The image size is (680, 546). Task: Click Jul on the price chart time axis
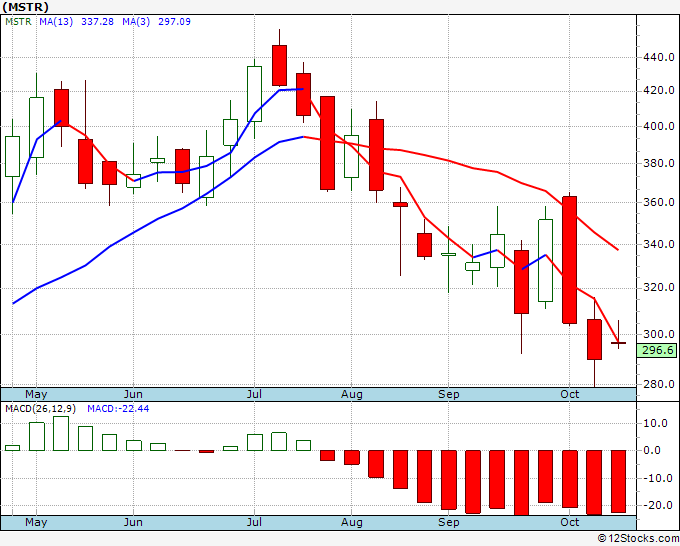[x=254, y=394]
